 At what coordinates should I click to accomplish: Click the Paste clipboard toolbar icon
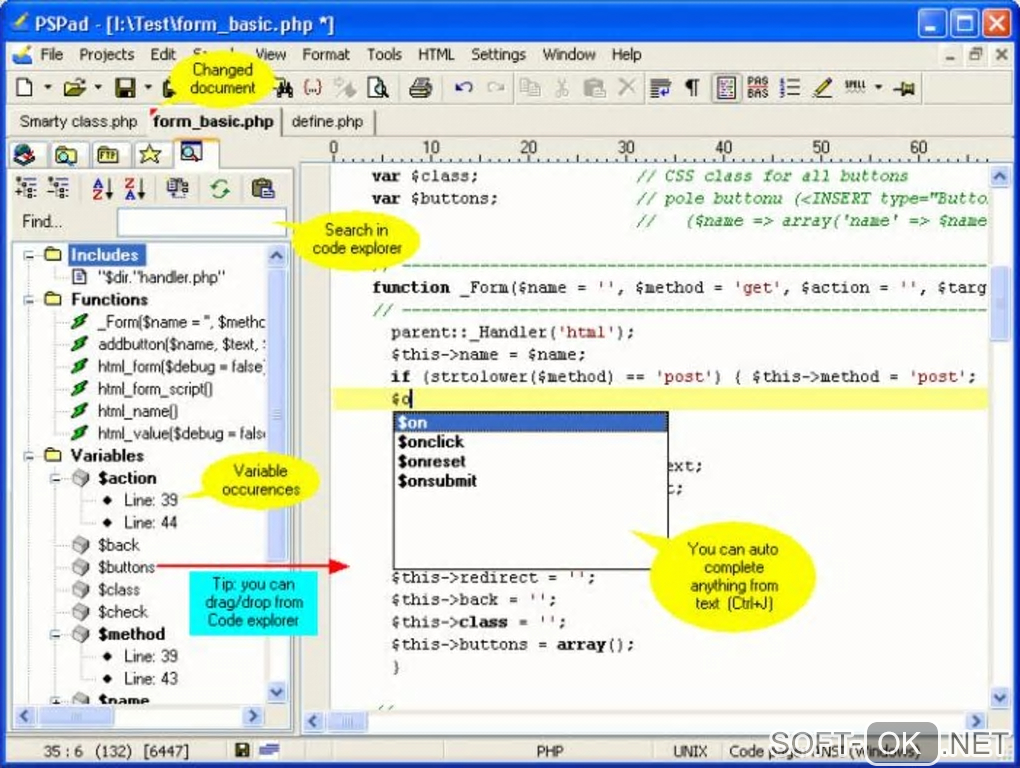(594, 87)
